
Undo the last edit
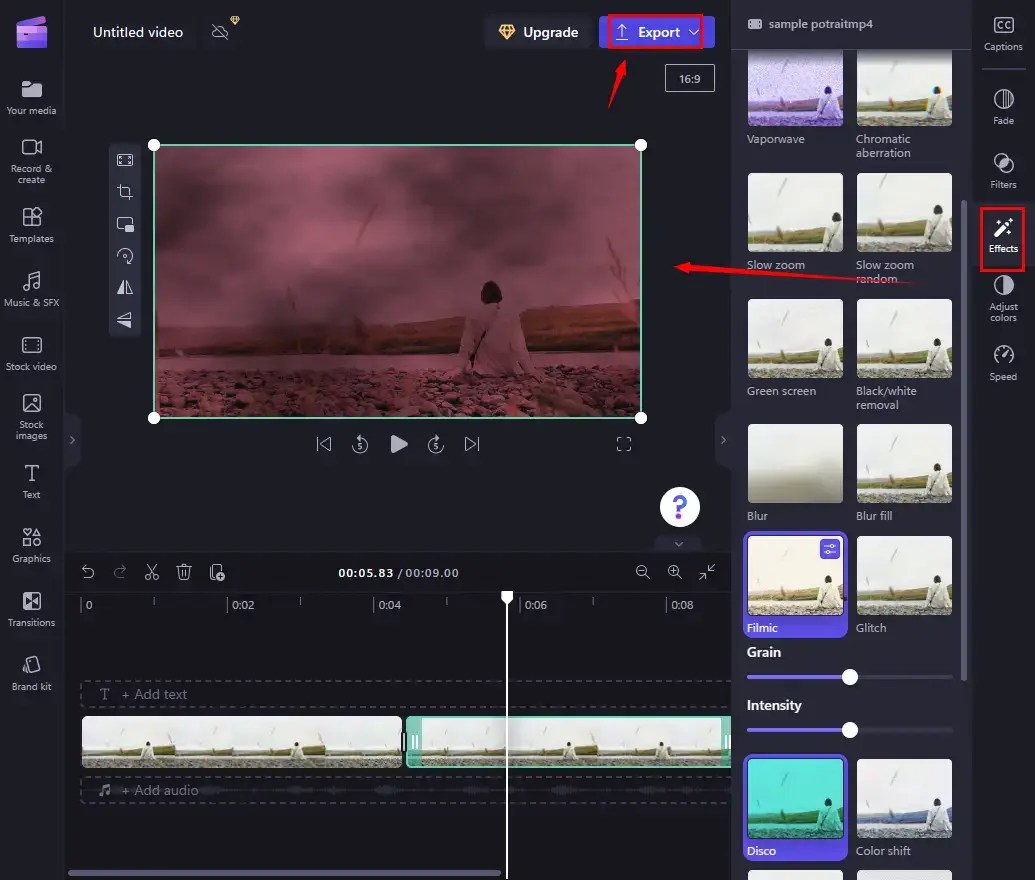coord(88,571)
